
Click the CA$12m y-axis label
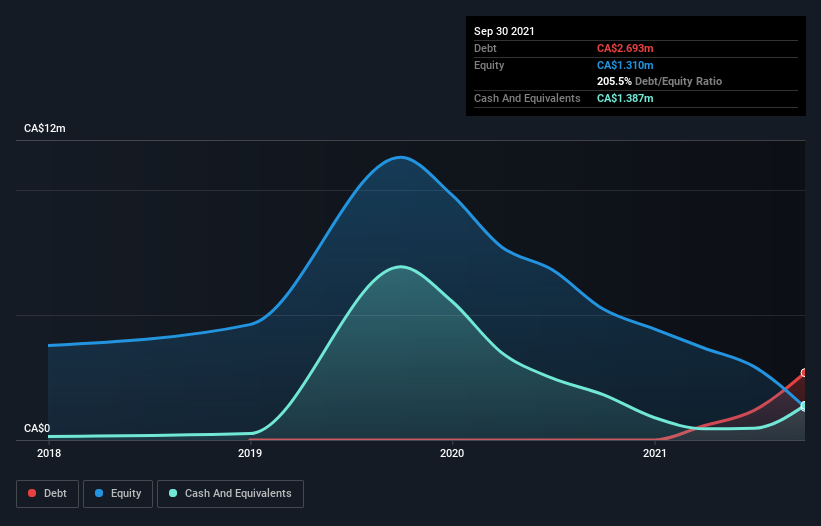[45, 128]
